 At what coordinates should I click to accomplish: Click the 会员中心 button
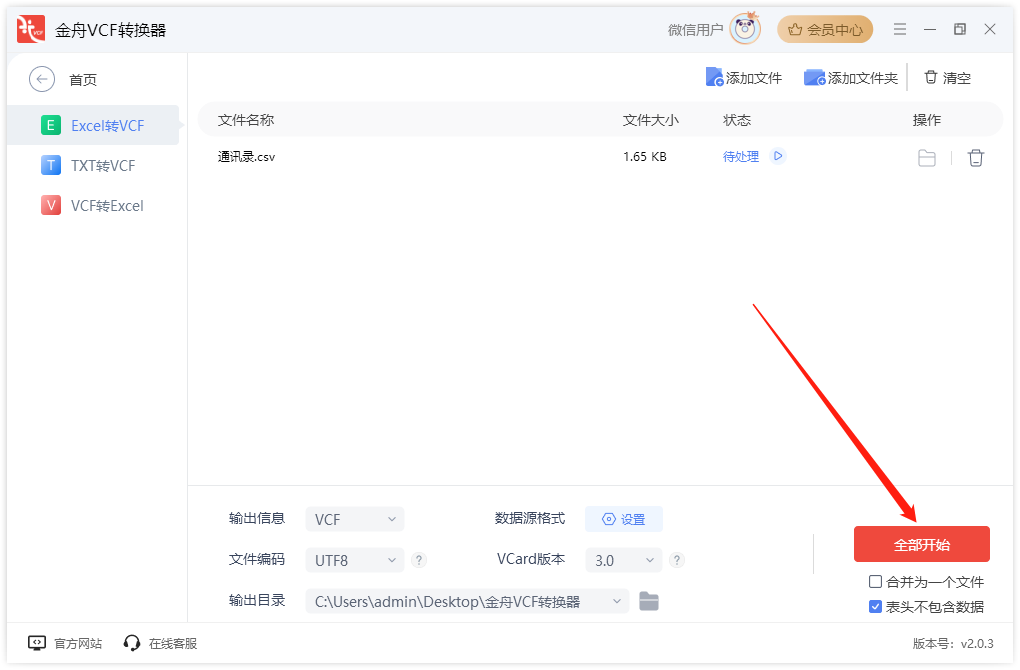(x=825, y=29)
